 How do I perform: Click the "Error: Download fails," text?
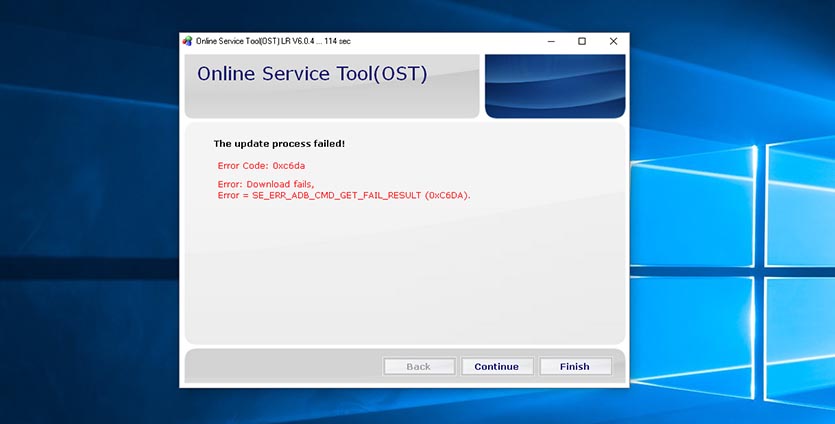[266, 184]
